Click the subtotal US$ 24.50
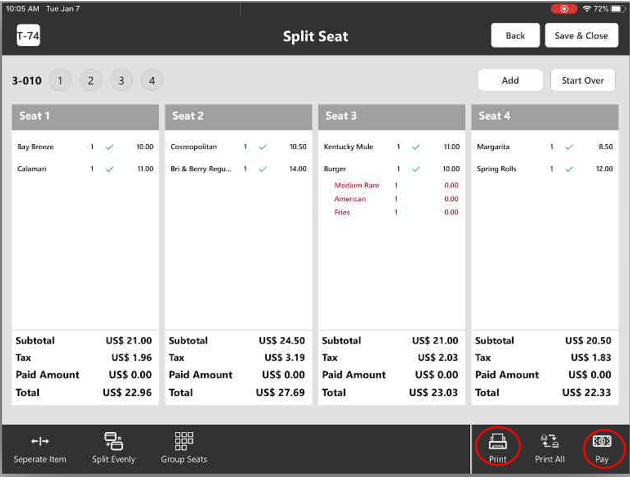This screenshot has width=630, height=480. 282,341
